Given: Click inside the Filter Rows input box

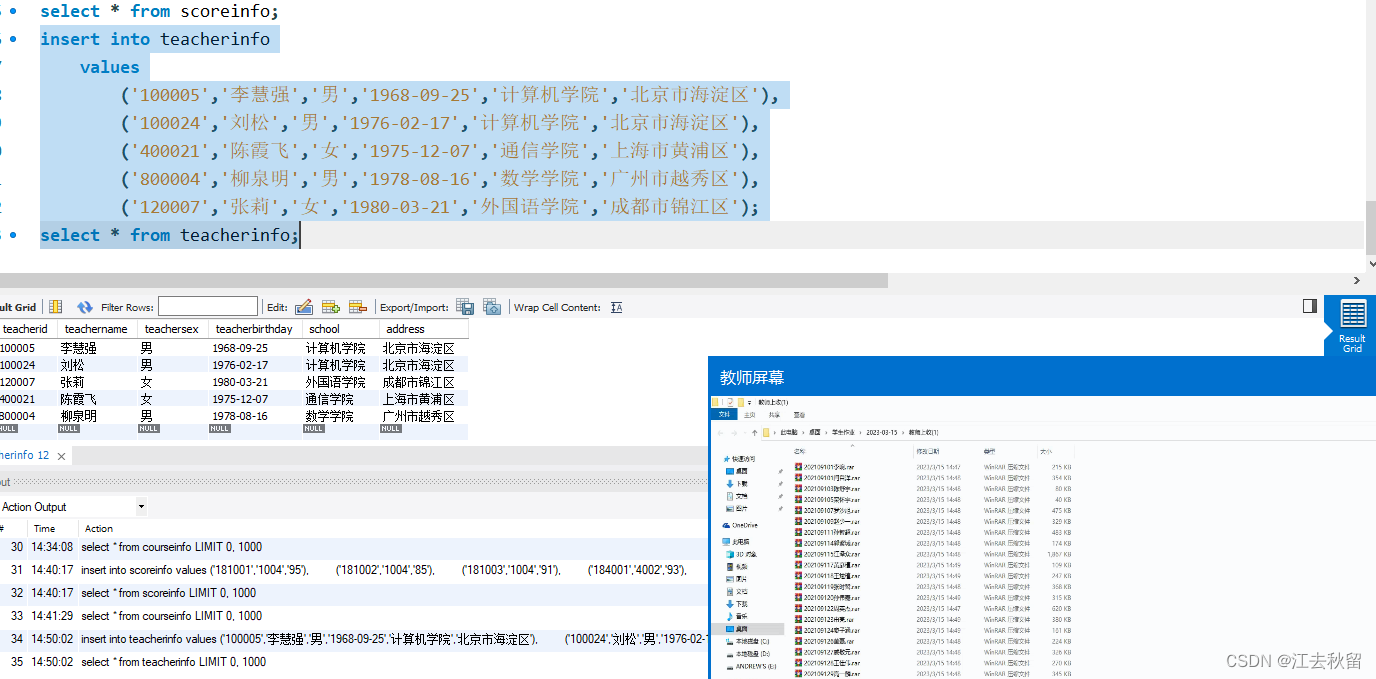Looking at the screenshot, I should click(207, 306).
